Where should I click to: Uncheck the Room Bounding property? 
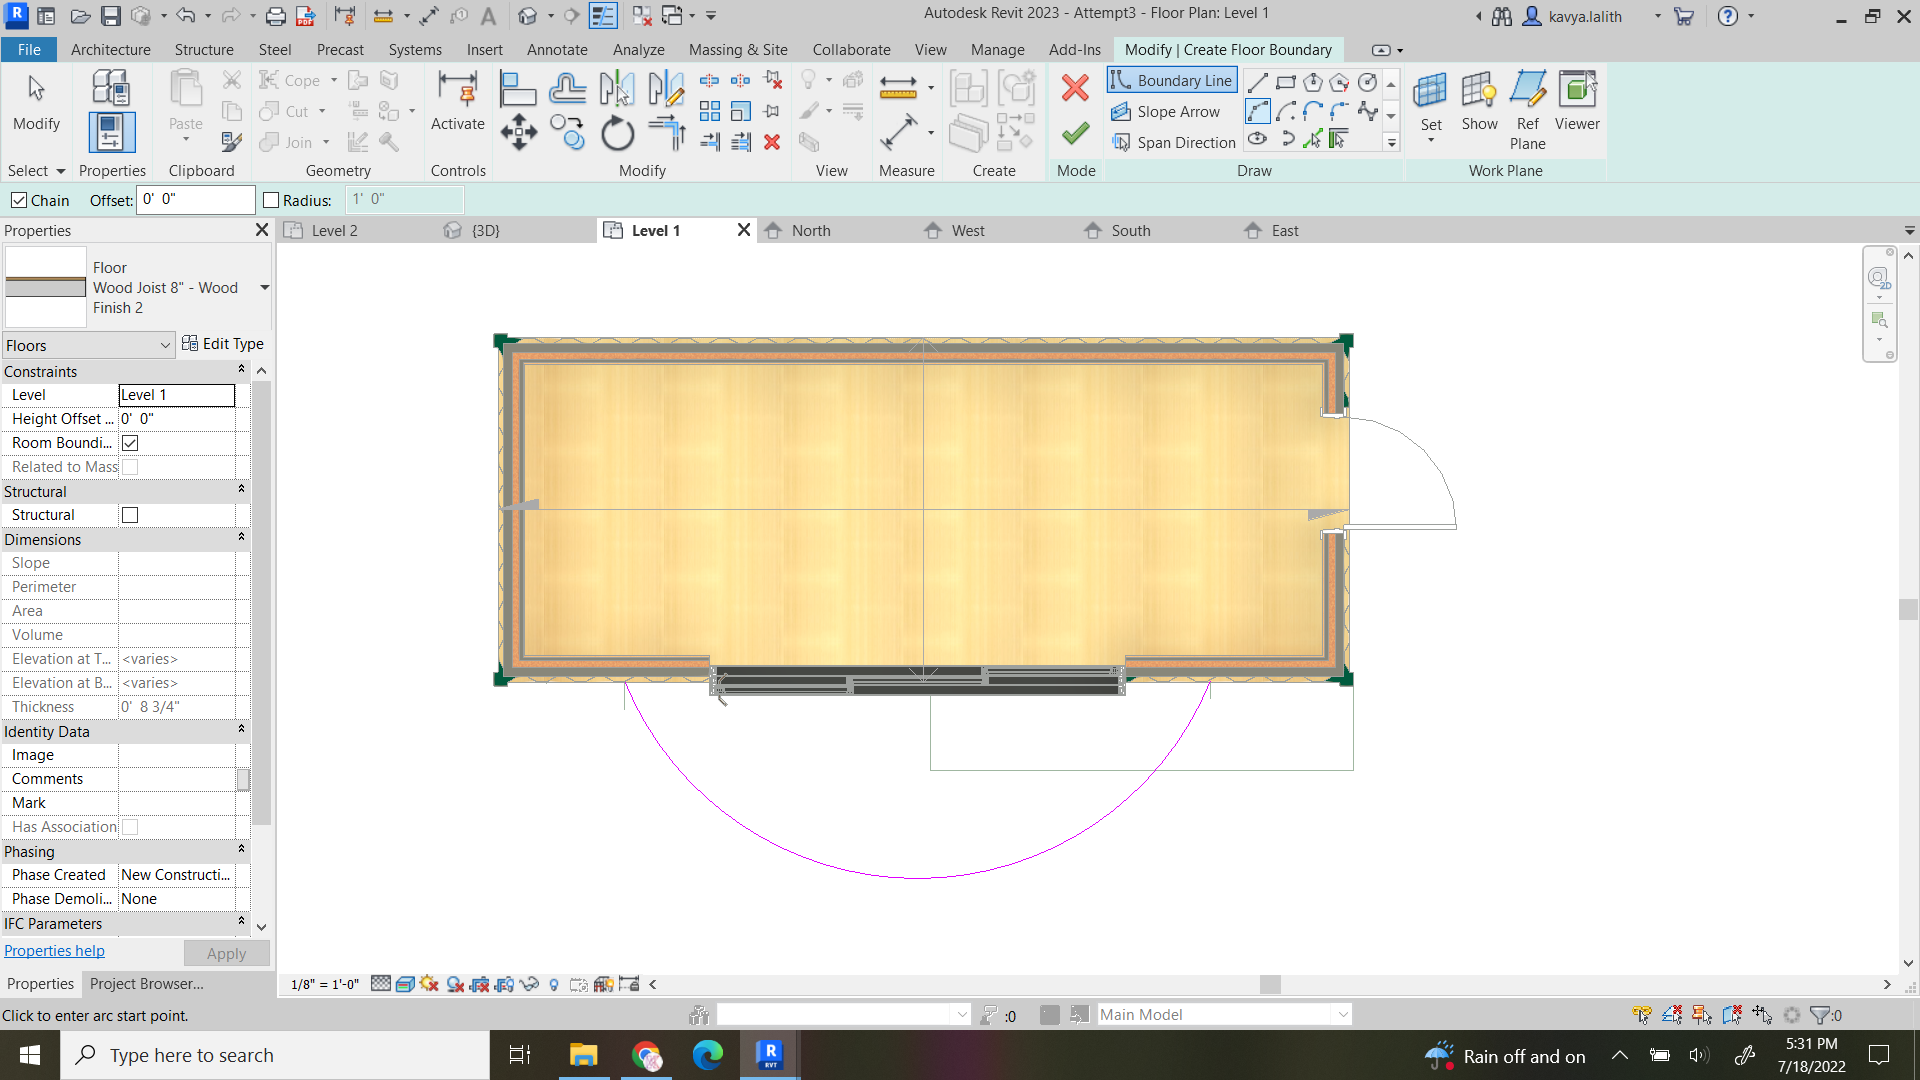[x=129, y=443]
